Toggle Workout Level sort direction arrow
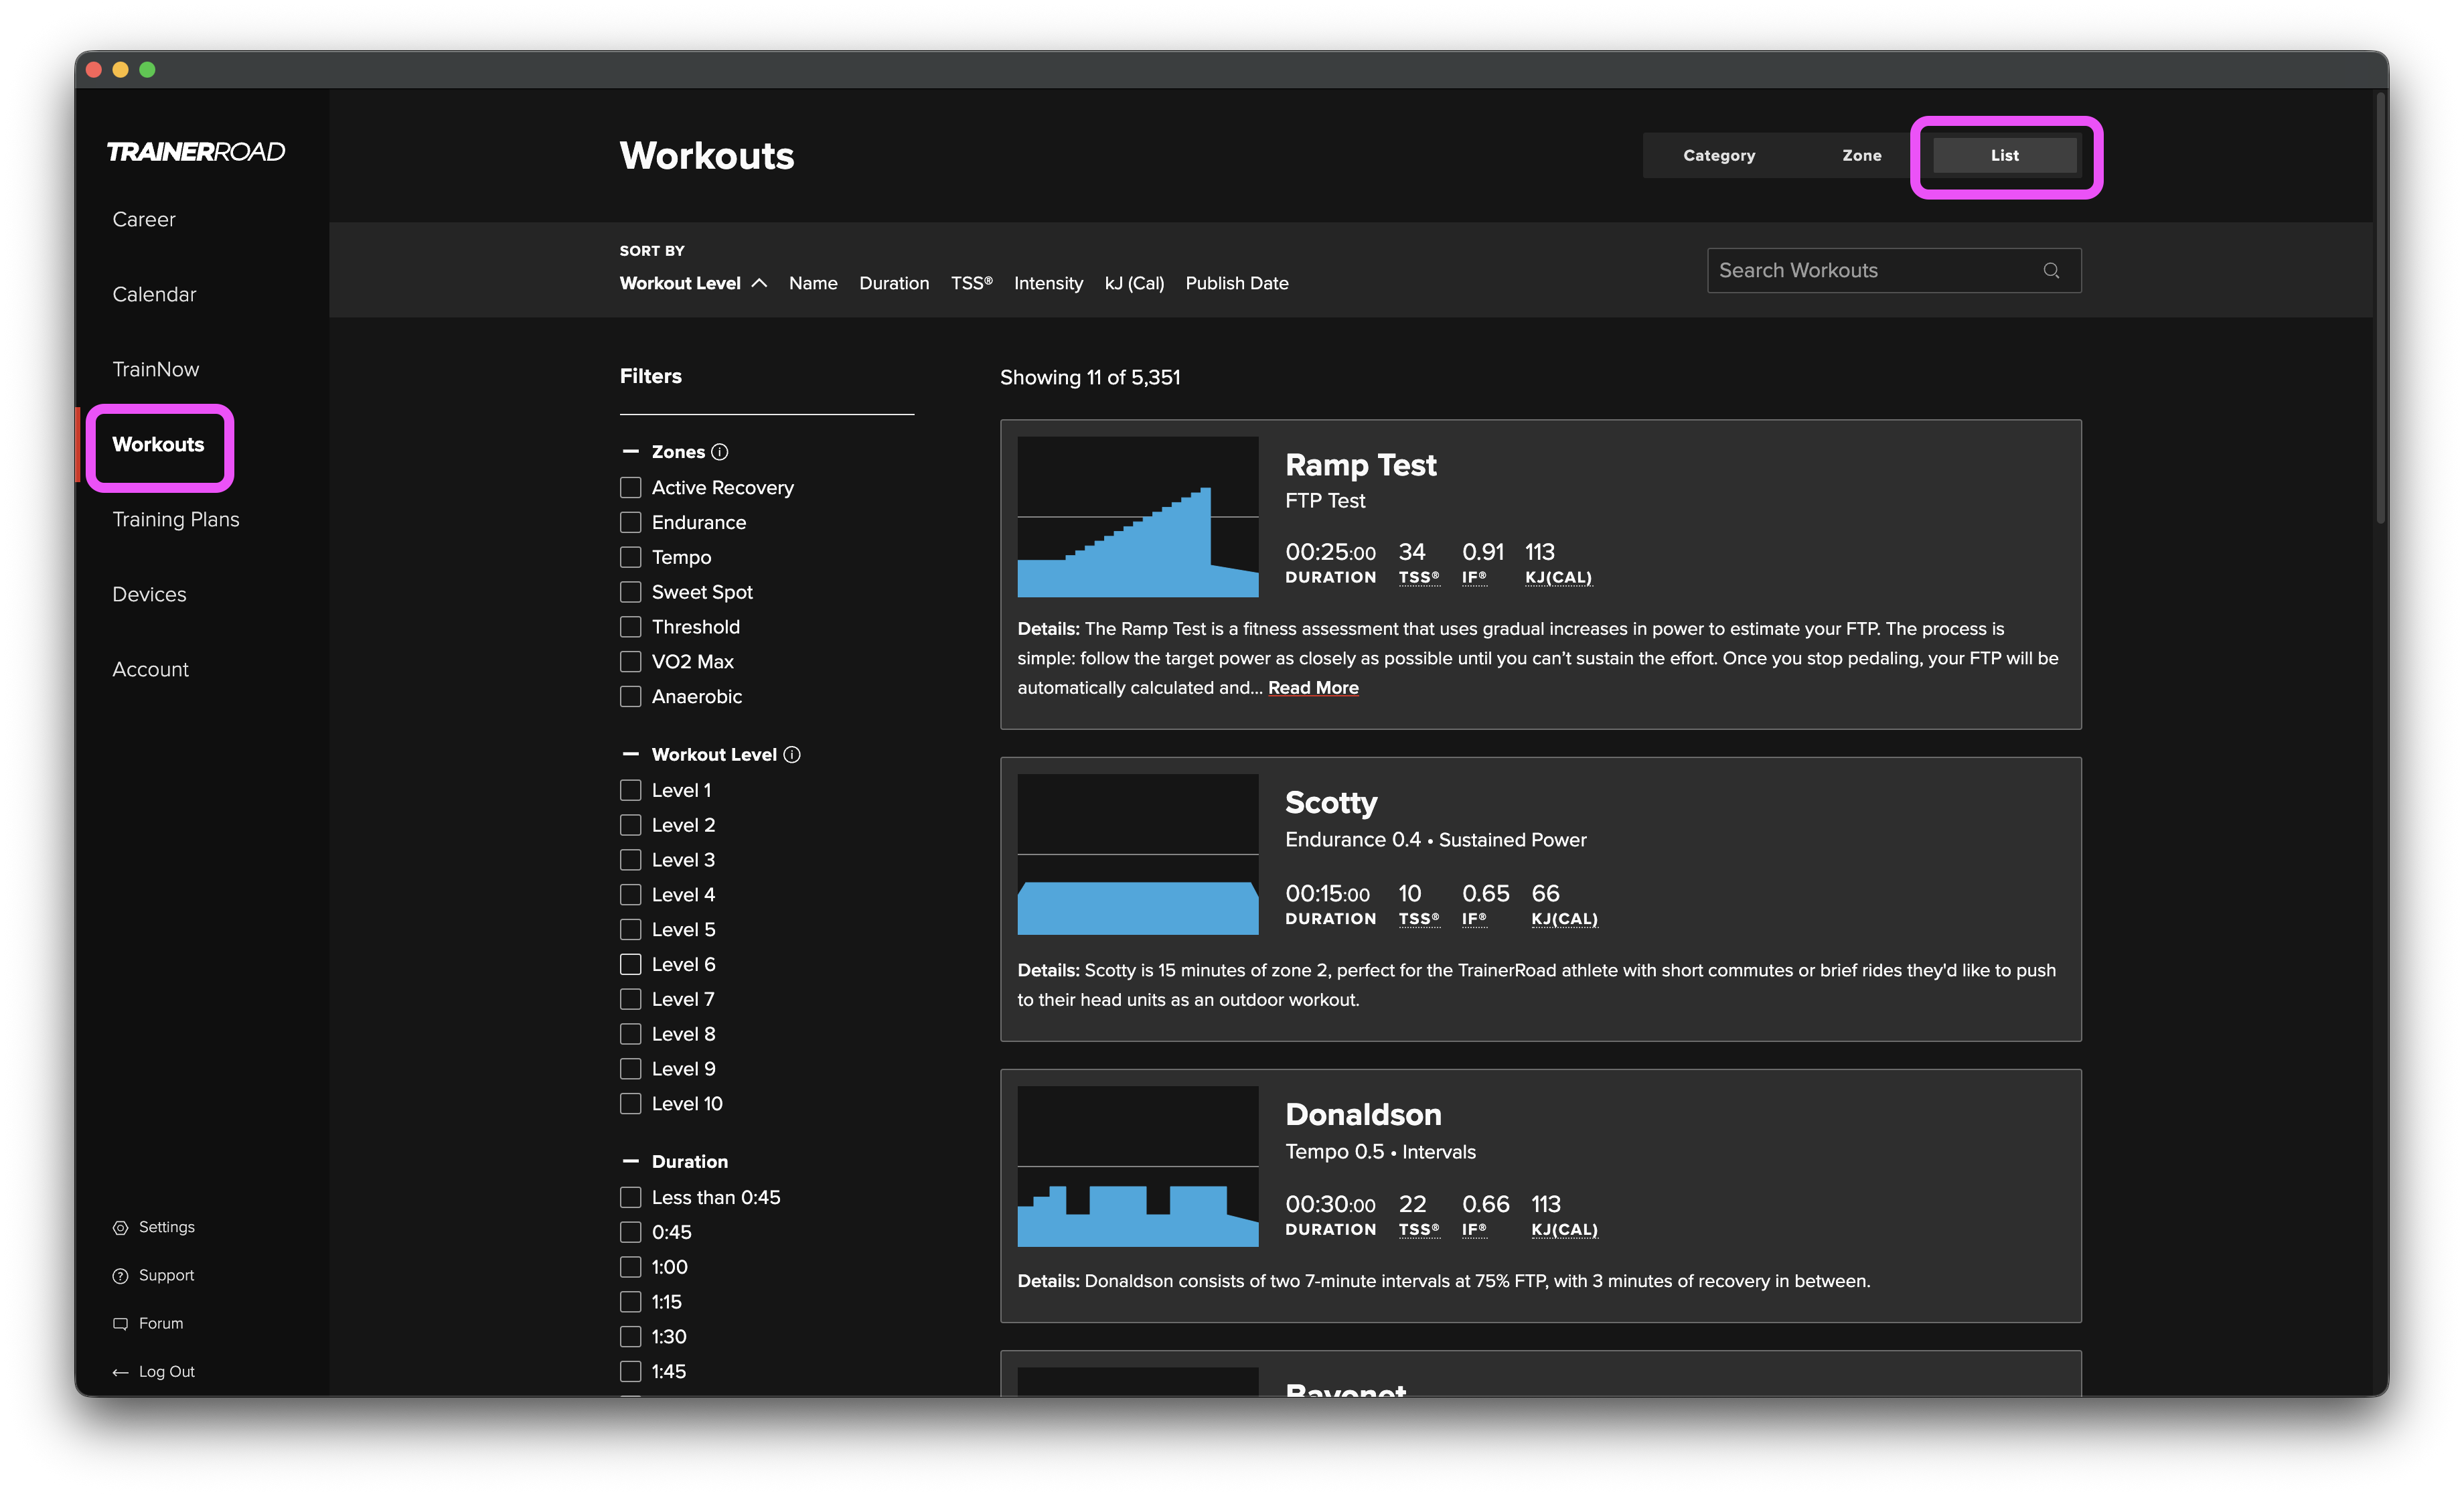2464x1496 pixels. coord(759,283)
